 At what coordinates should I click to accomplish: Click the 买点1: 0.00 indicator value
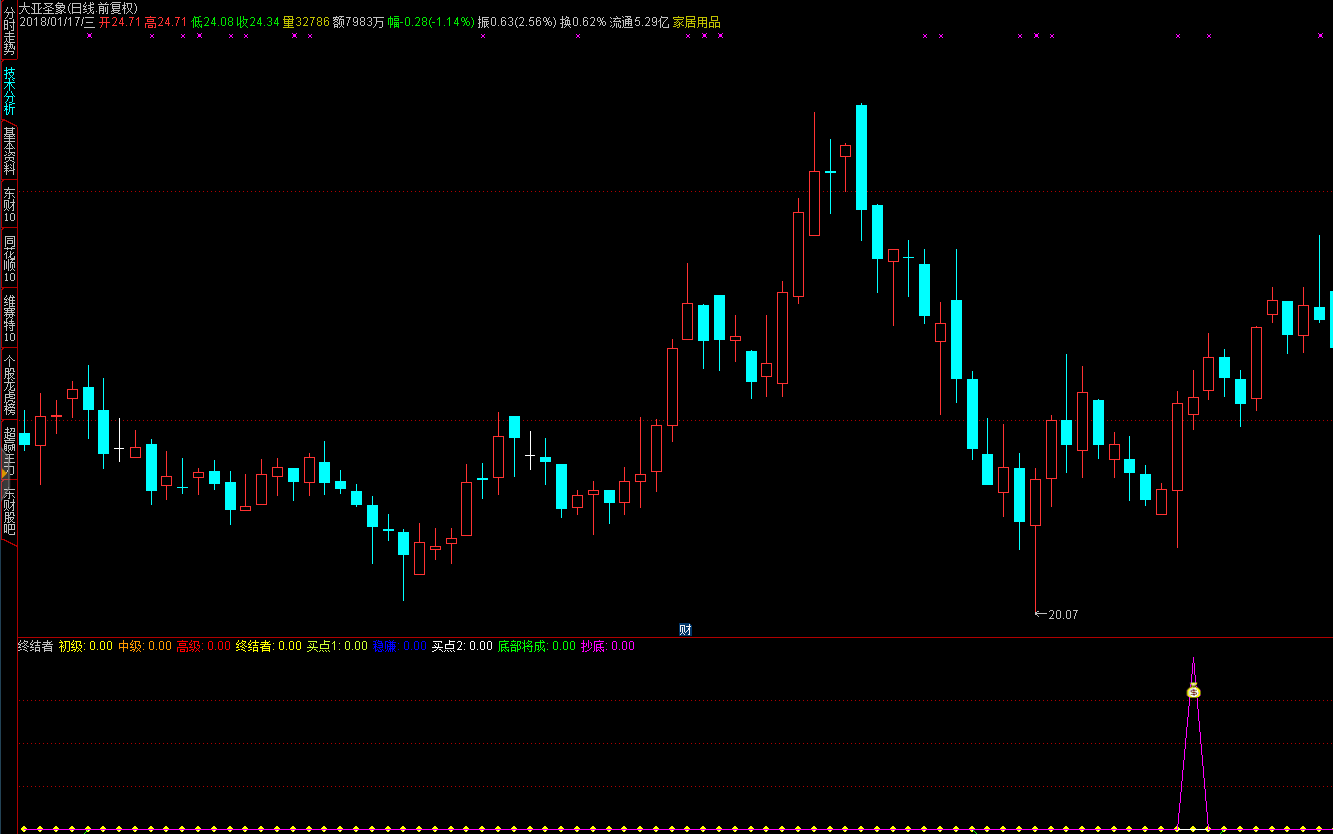pyautogui.click(x=337, y=646)
